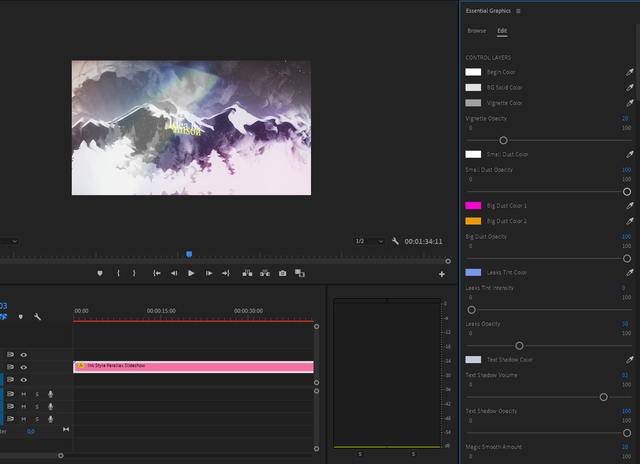Solo the right channel in audio meters
Screen dimensions: 640x464
click(413, 454)
